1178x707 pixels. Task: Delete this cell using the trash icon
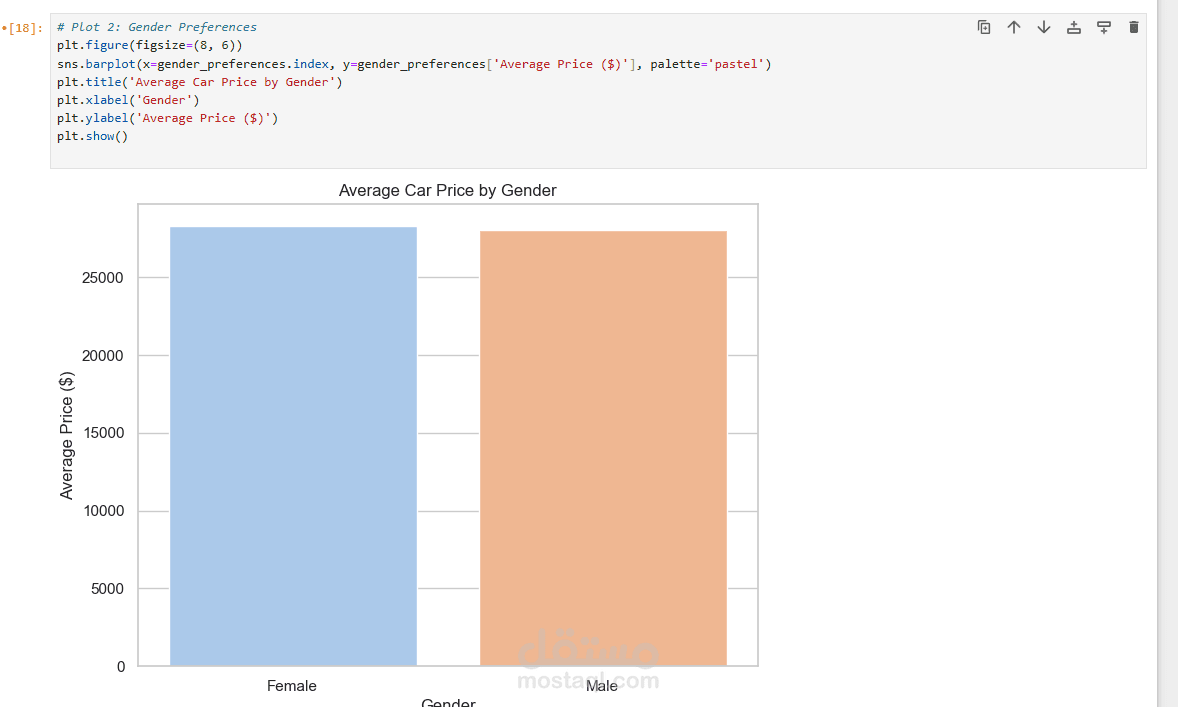point(1133,27)
